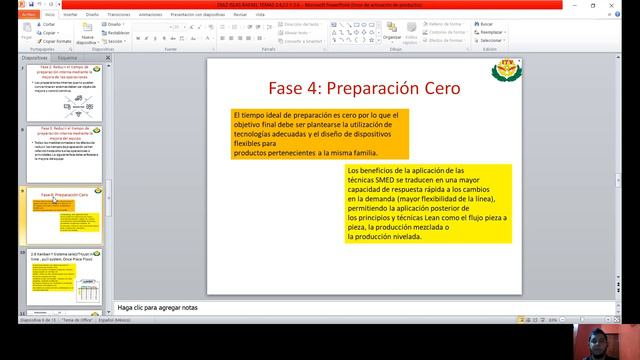
Task: Open Dirección del texto dropdown
Action: tap(300, 24)
